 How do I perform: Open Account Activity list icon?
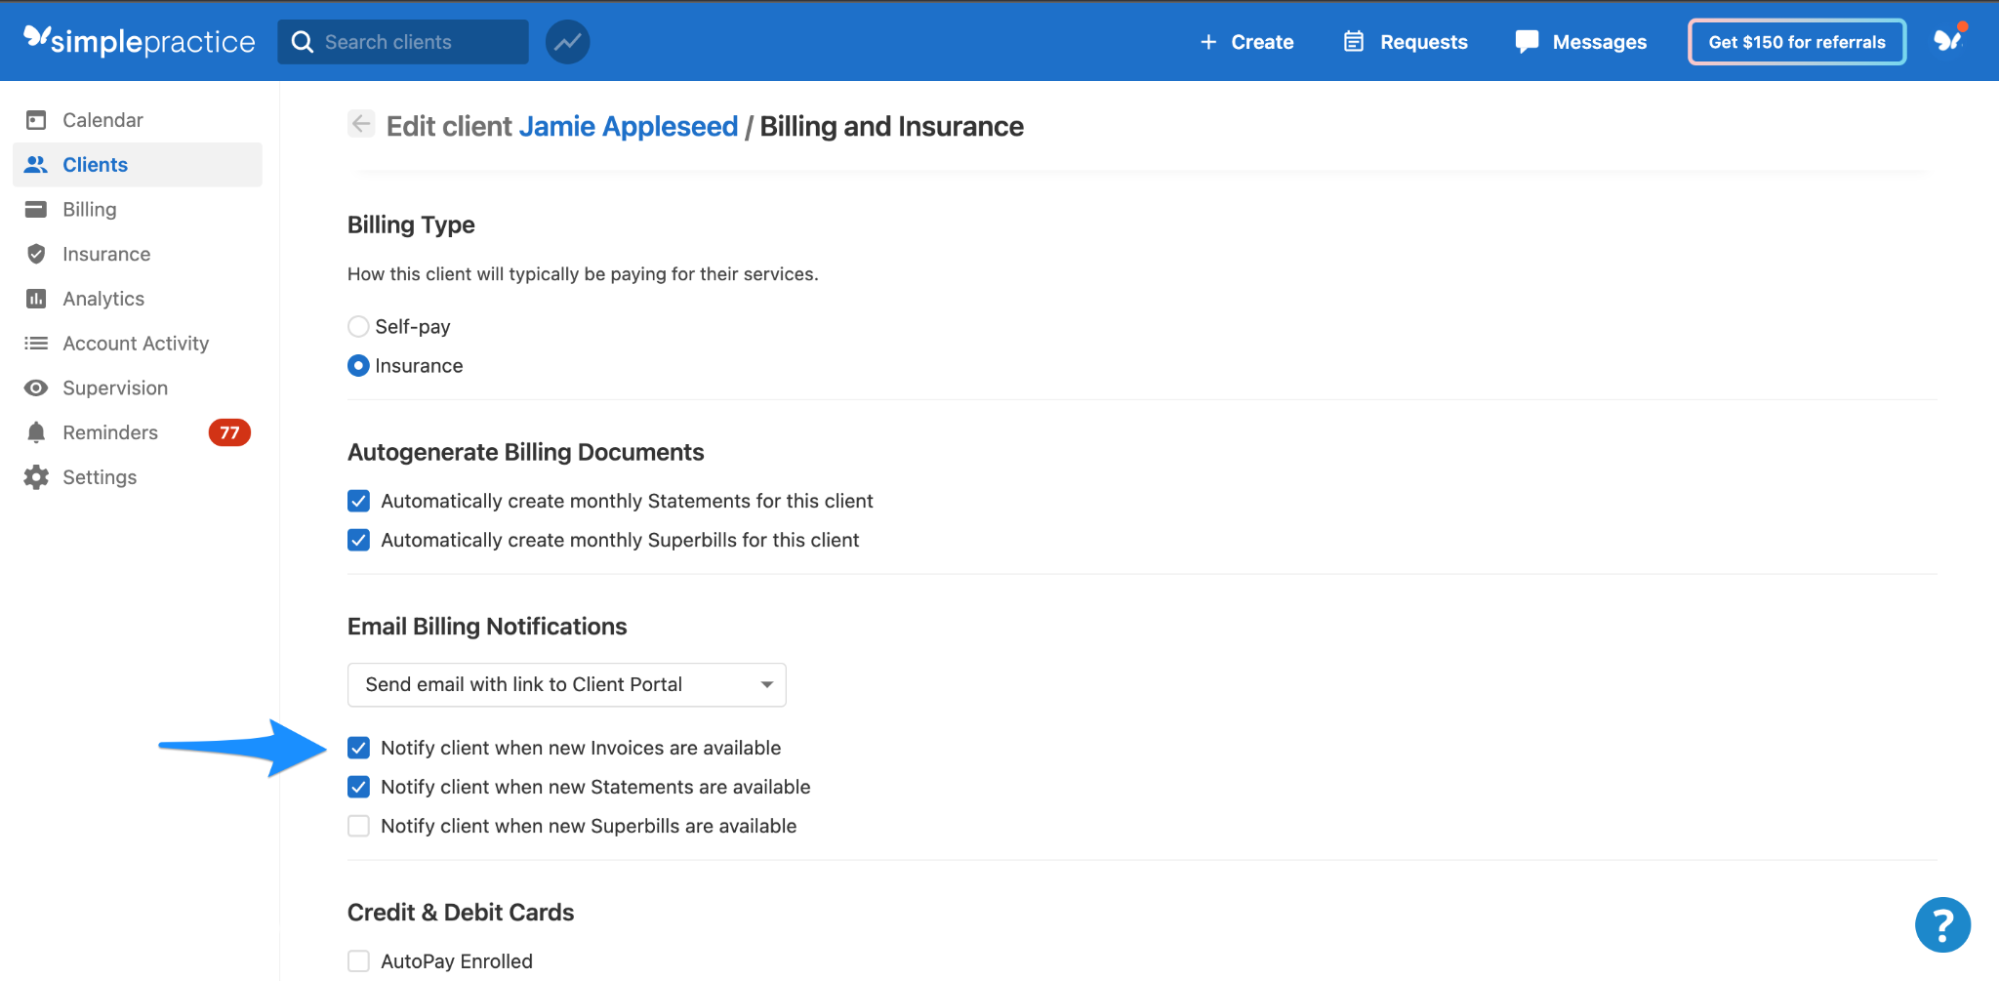[x=36, y=343]
